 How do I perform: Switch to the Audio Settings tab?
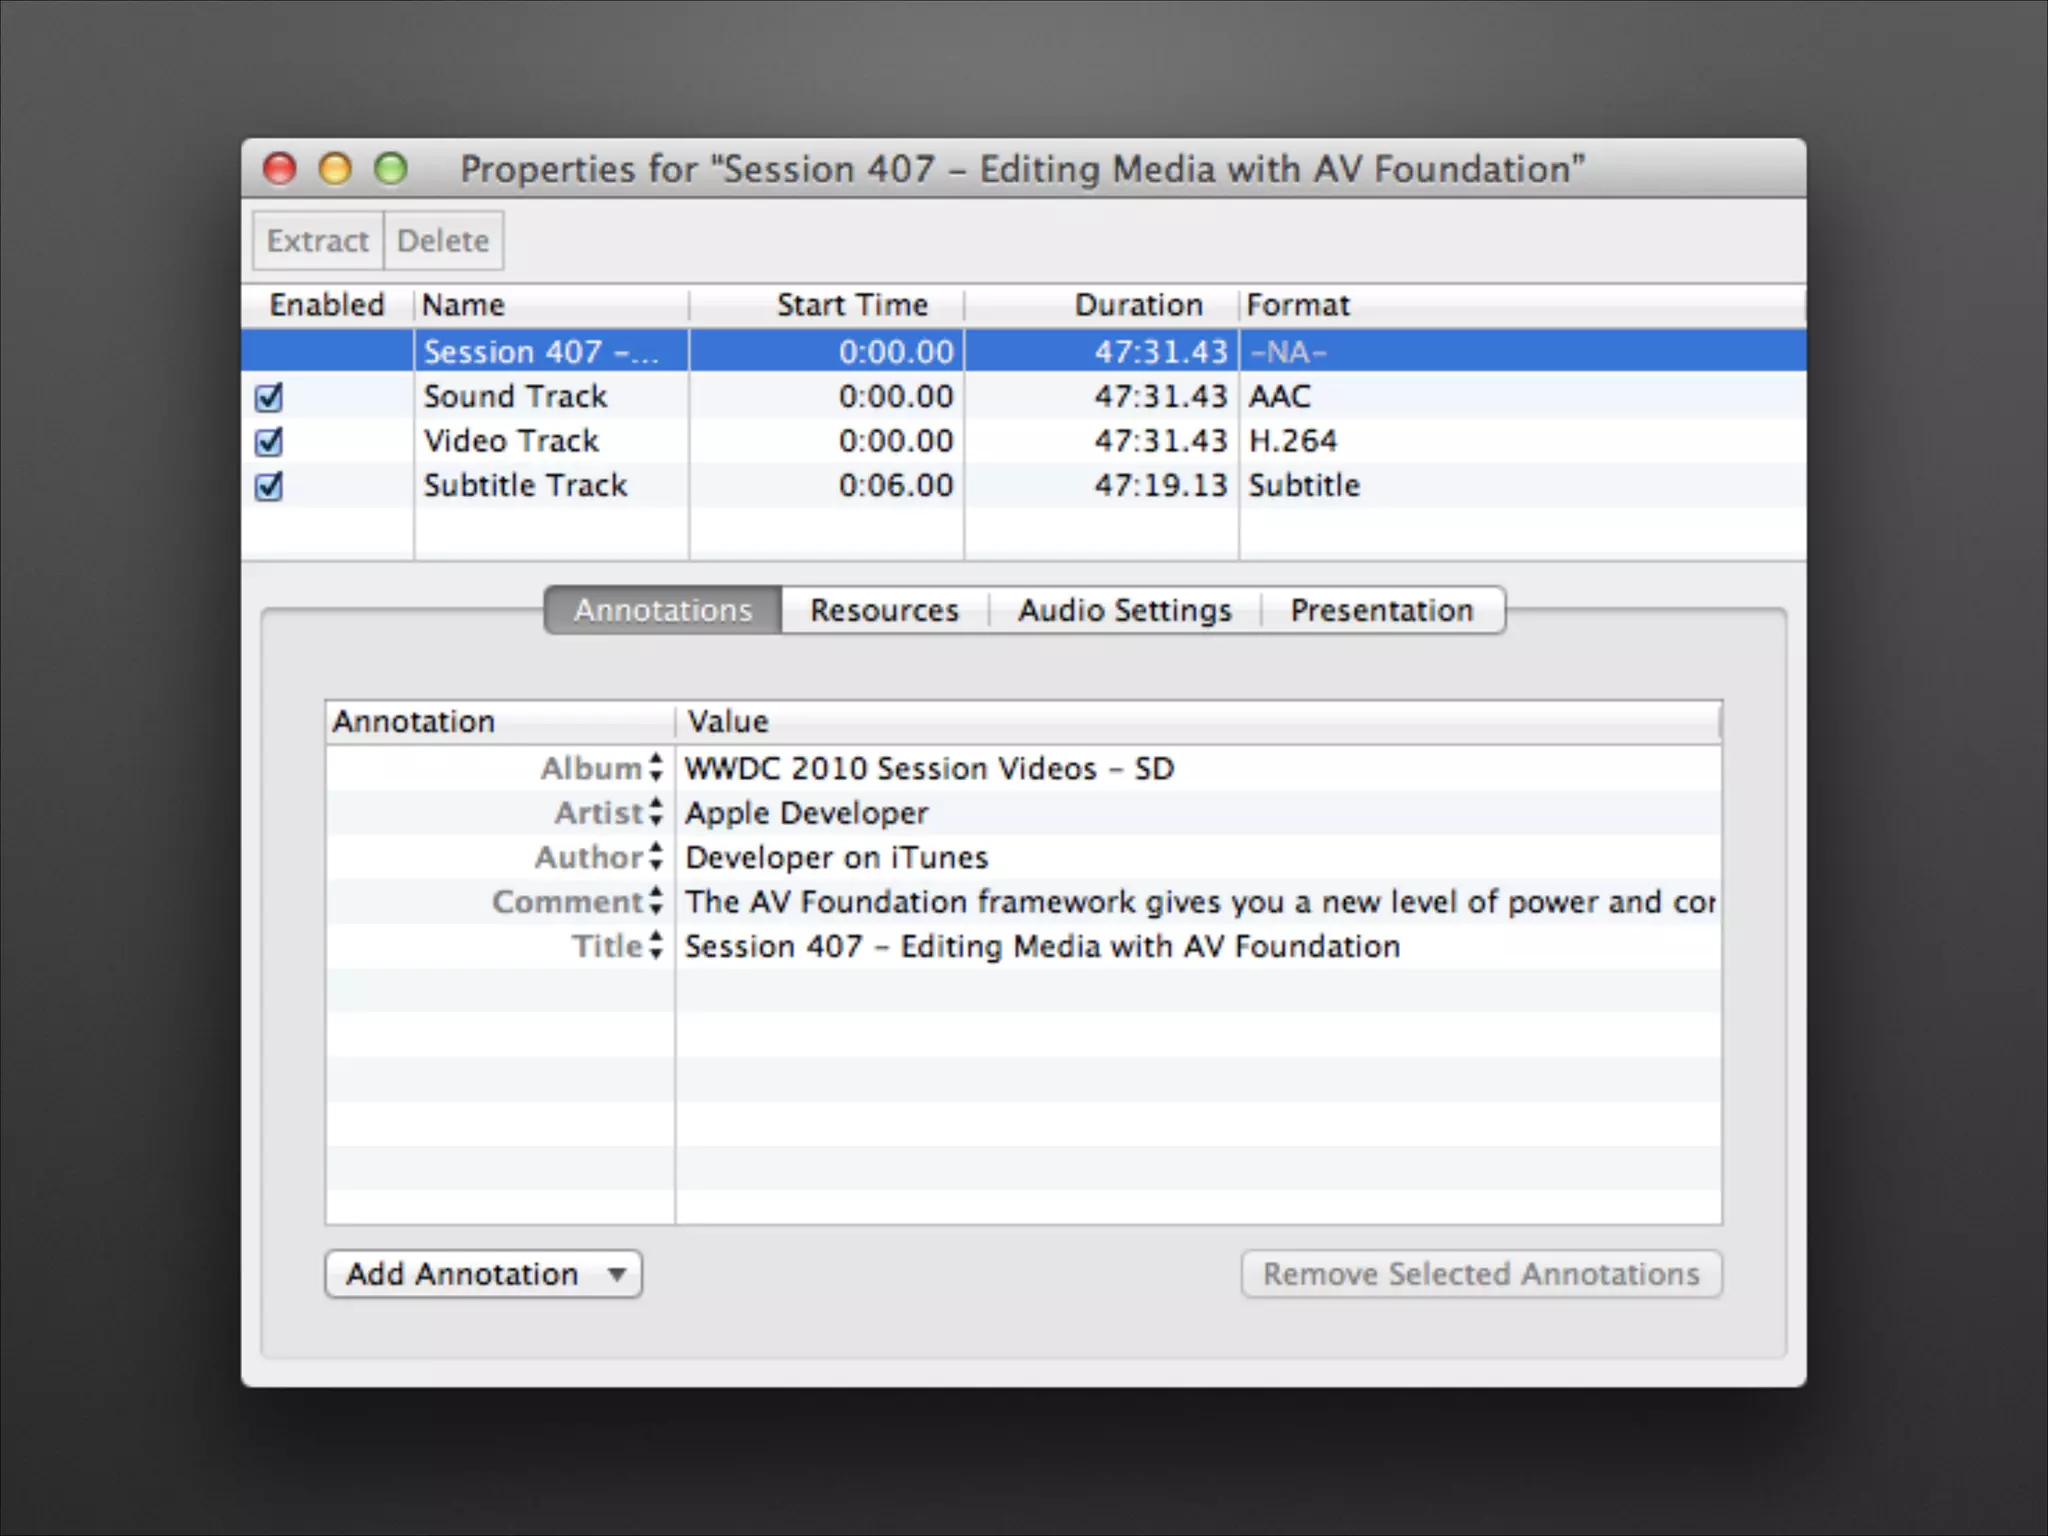[1124, 610]
